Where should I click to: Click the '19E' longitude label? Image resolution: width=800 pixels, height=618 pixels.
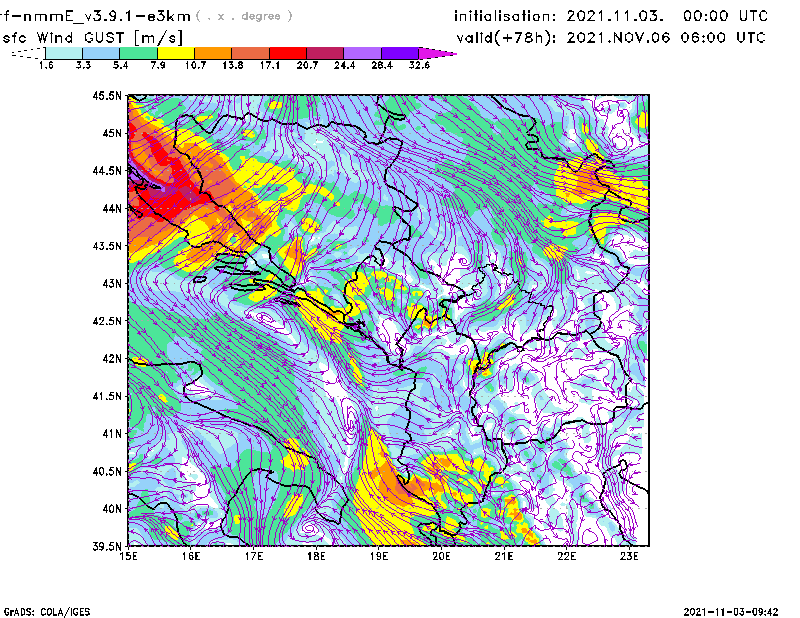379,556
